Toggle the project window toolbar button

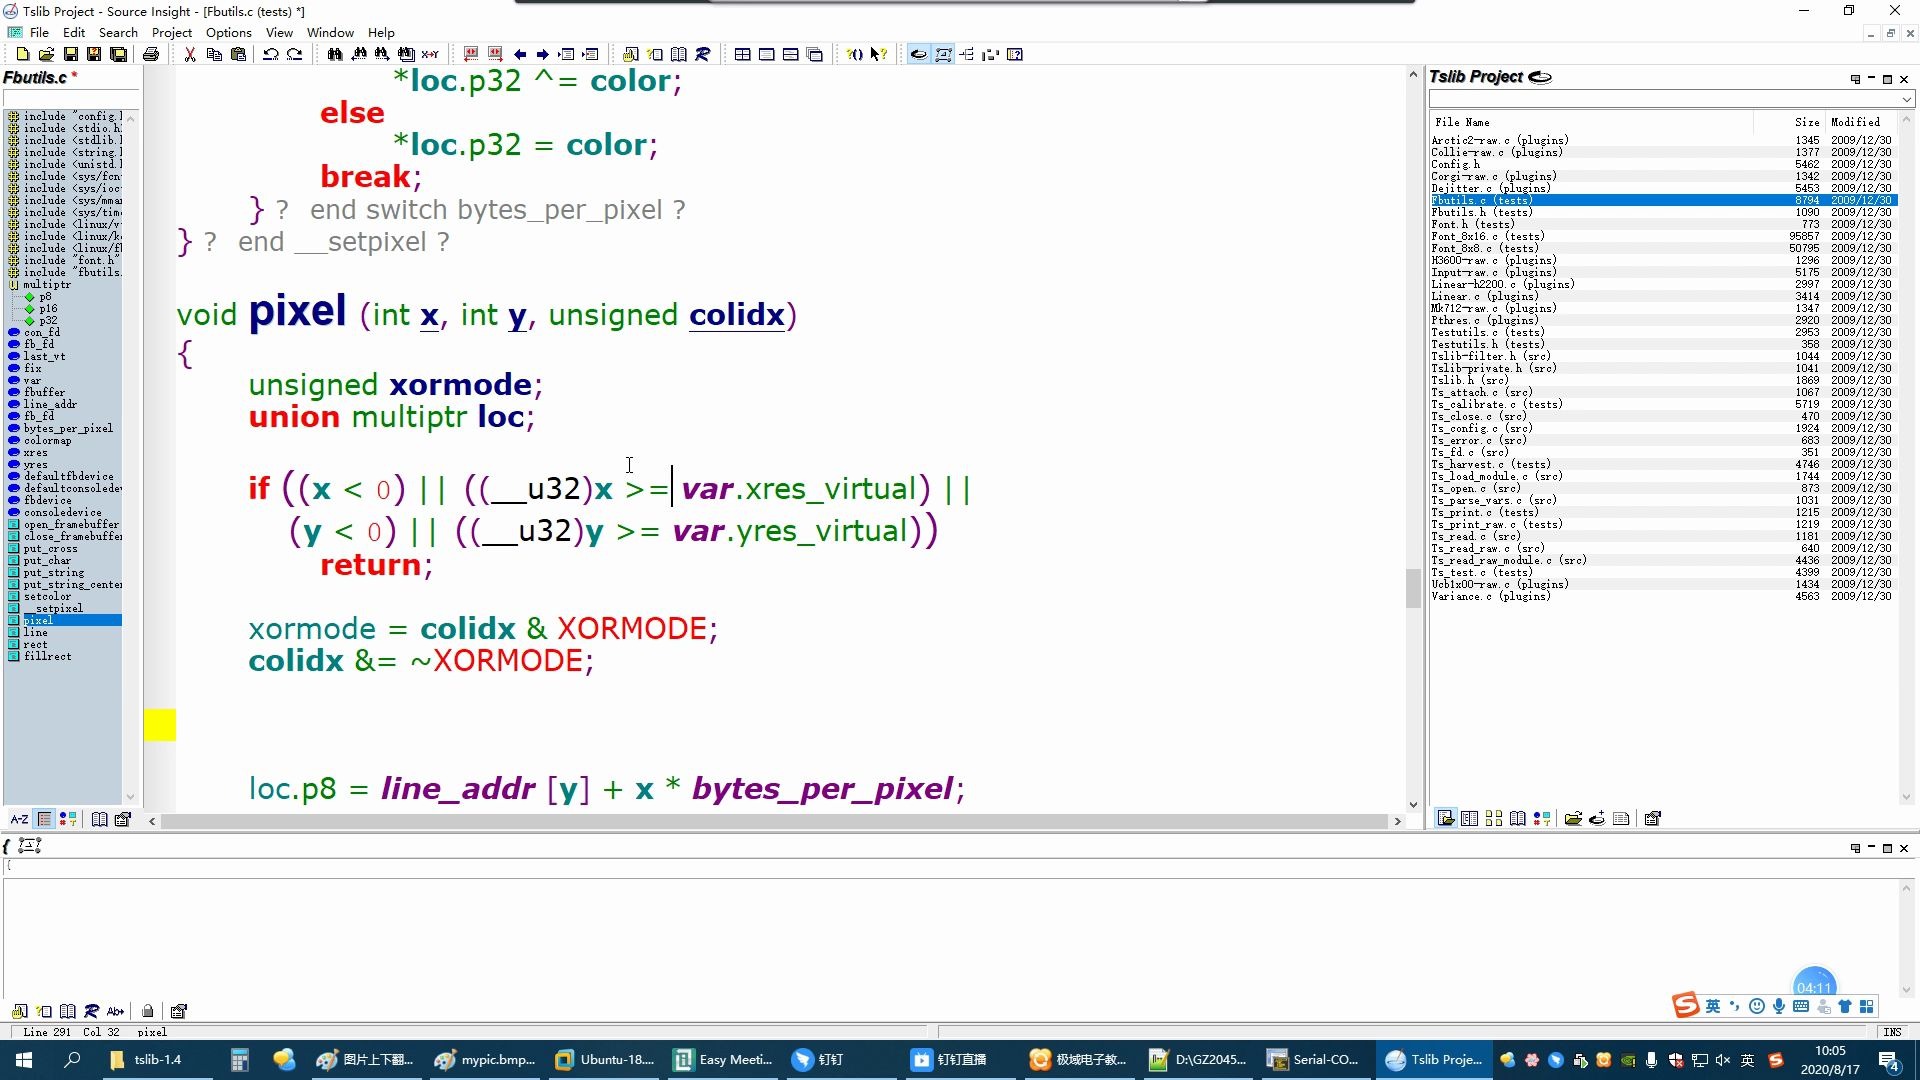pyautogui.click(x=919, y=54)
